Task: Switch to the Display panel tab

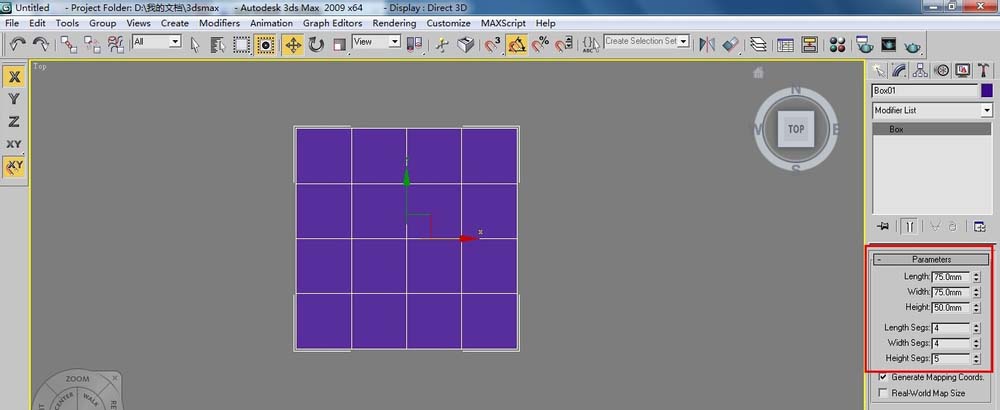Action: pyautogui.click(x=962, y=70)
